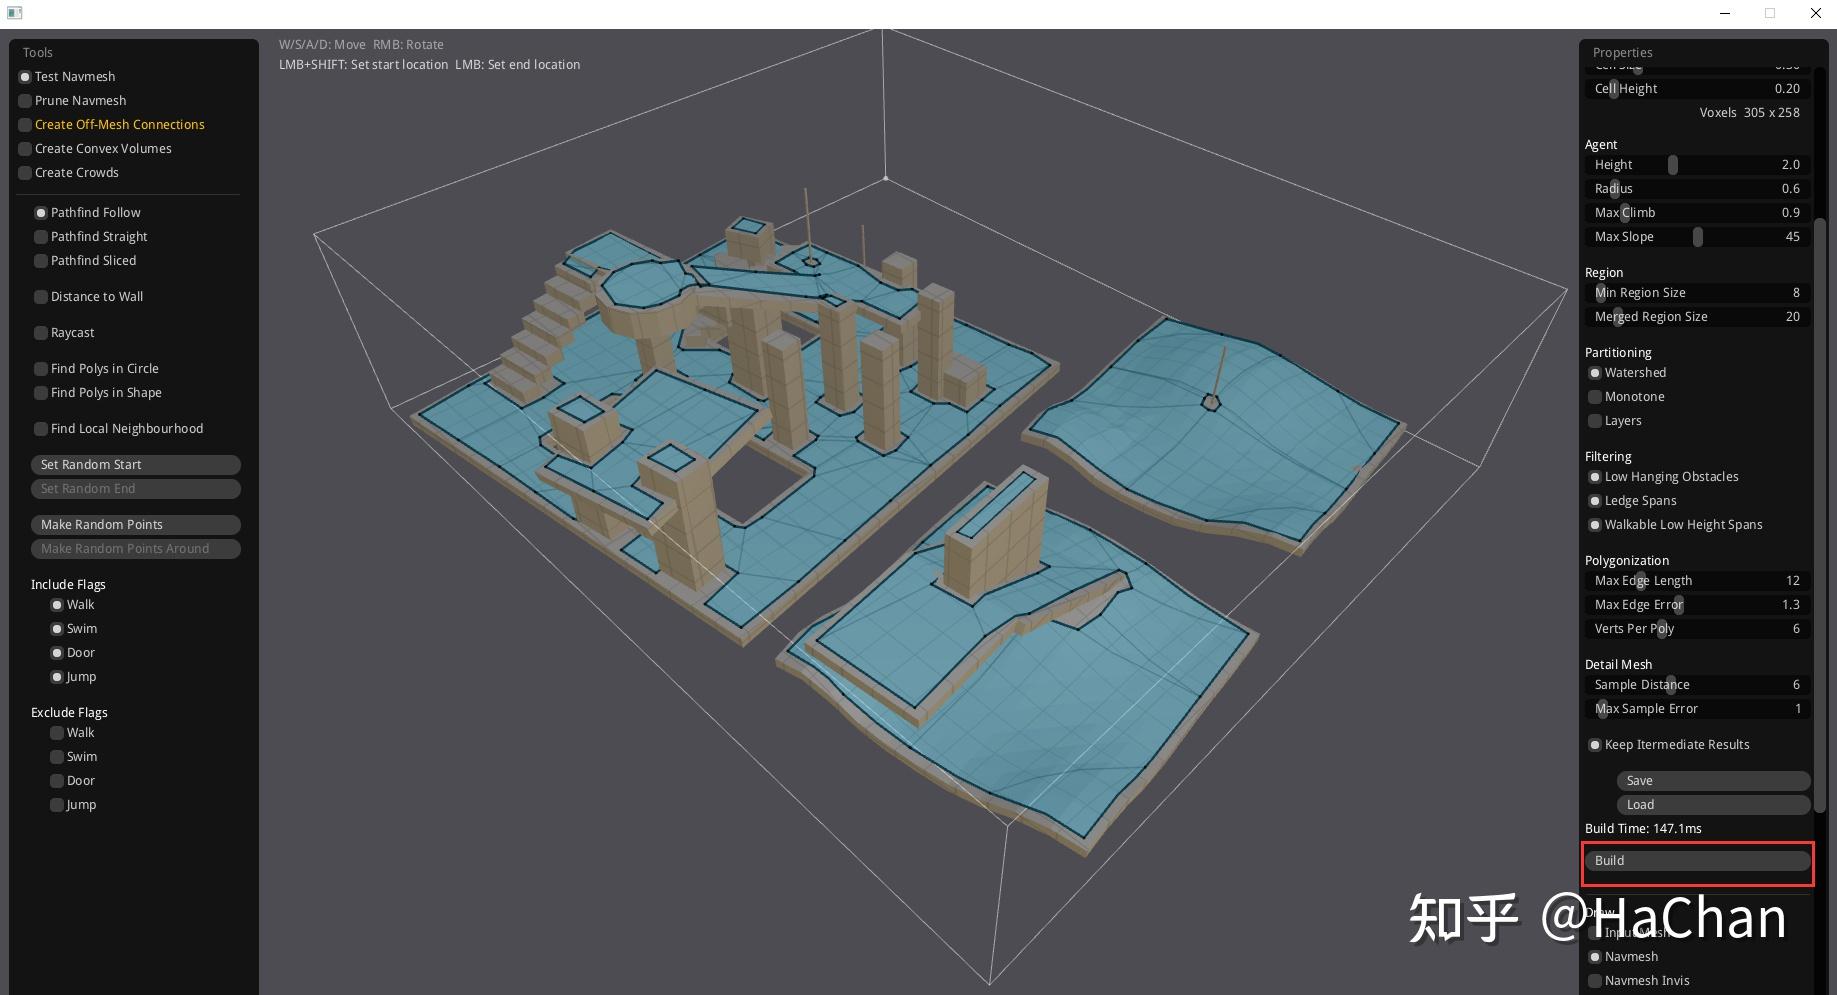
Task: Select Find Polys in Shape mode
Action: tap(98, 393)
